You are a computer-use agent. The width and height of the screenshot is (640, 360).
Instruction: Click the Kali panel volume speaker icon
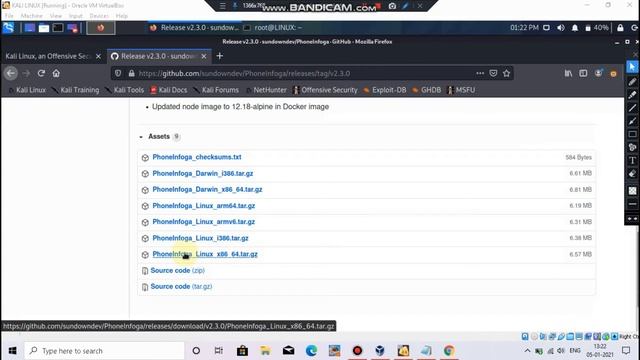(x=561, y=28)
